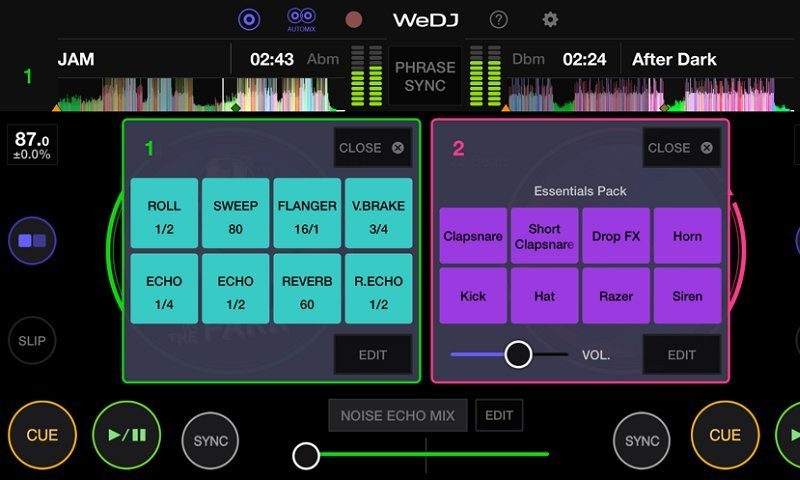Toggle SYNC for the left deck

210,440
